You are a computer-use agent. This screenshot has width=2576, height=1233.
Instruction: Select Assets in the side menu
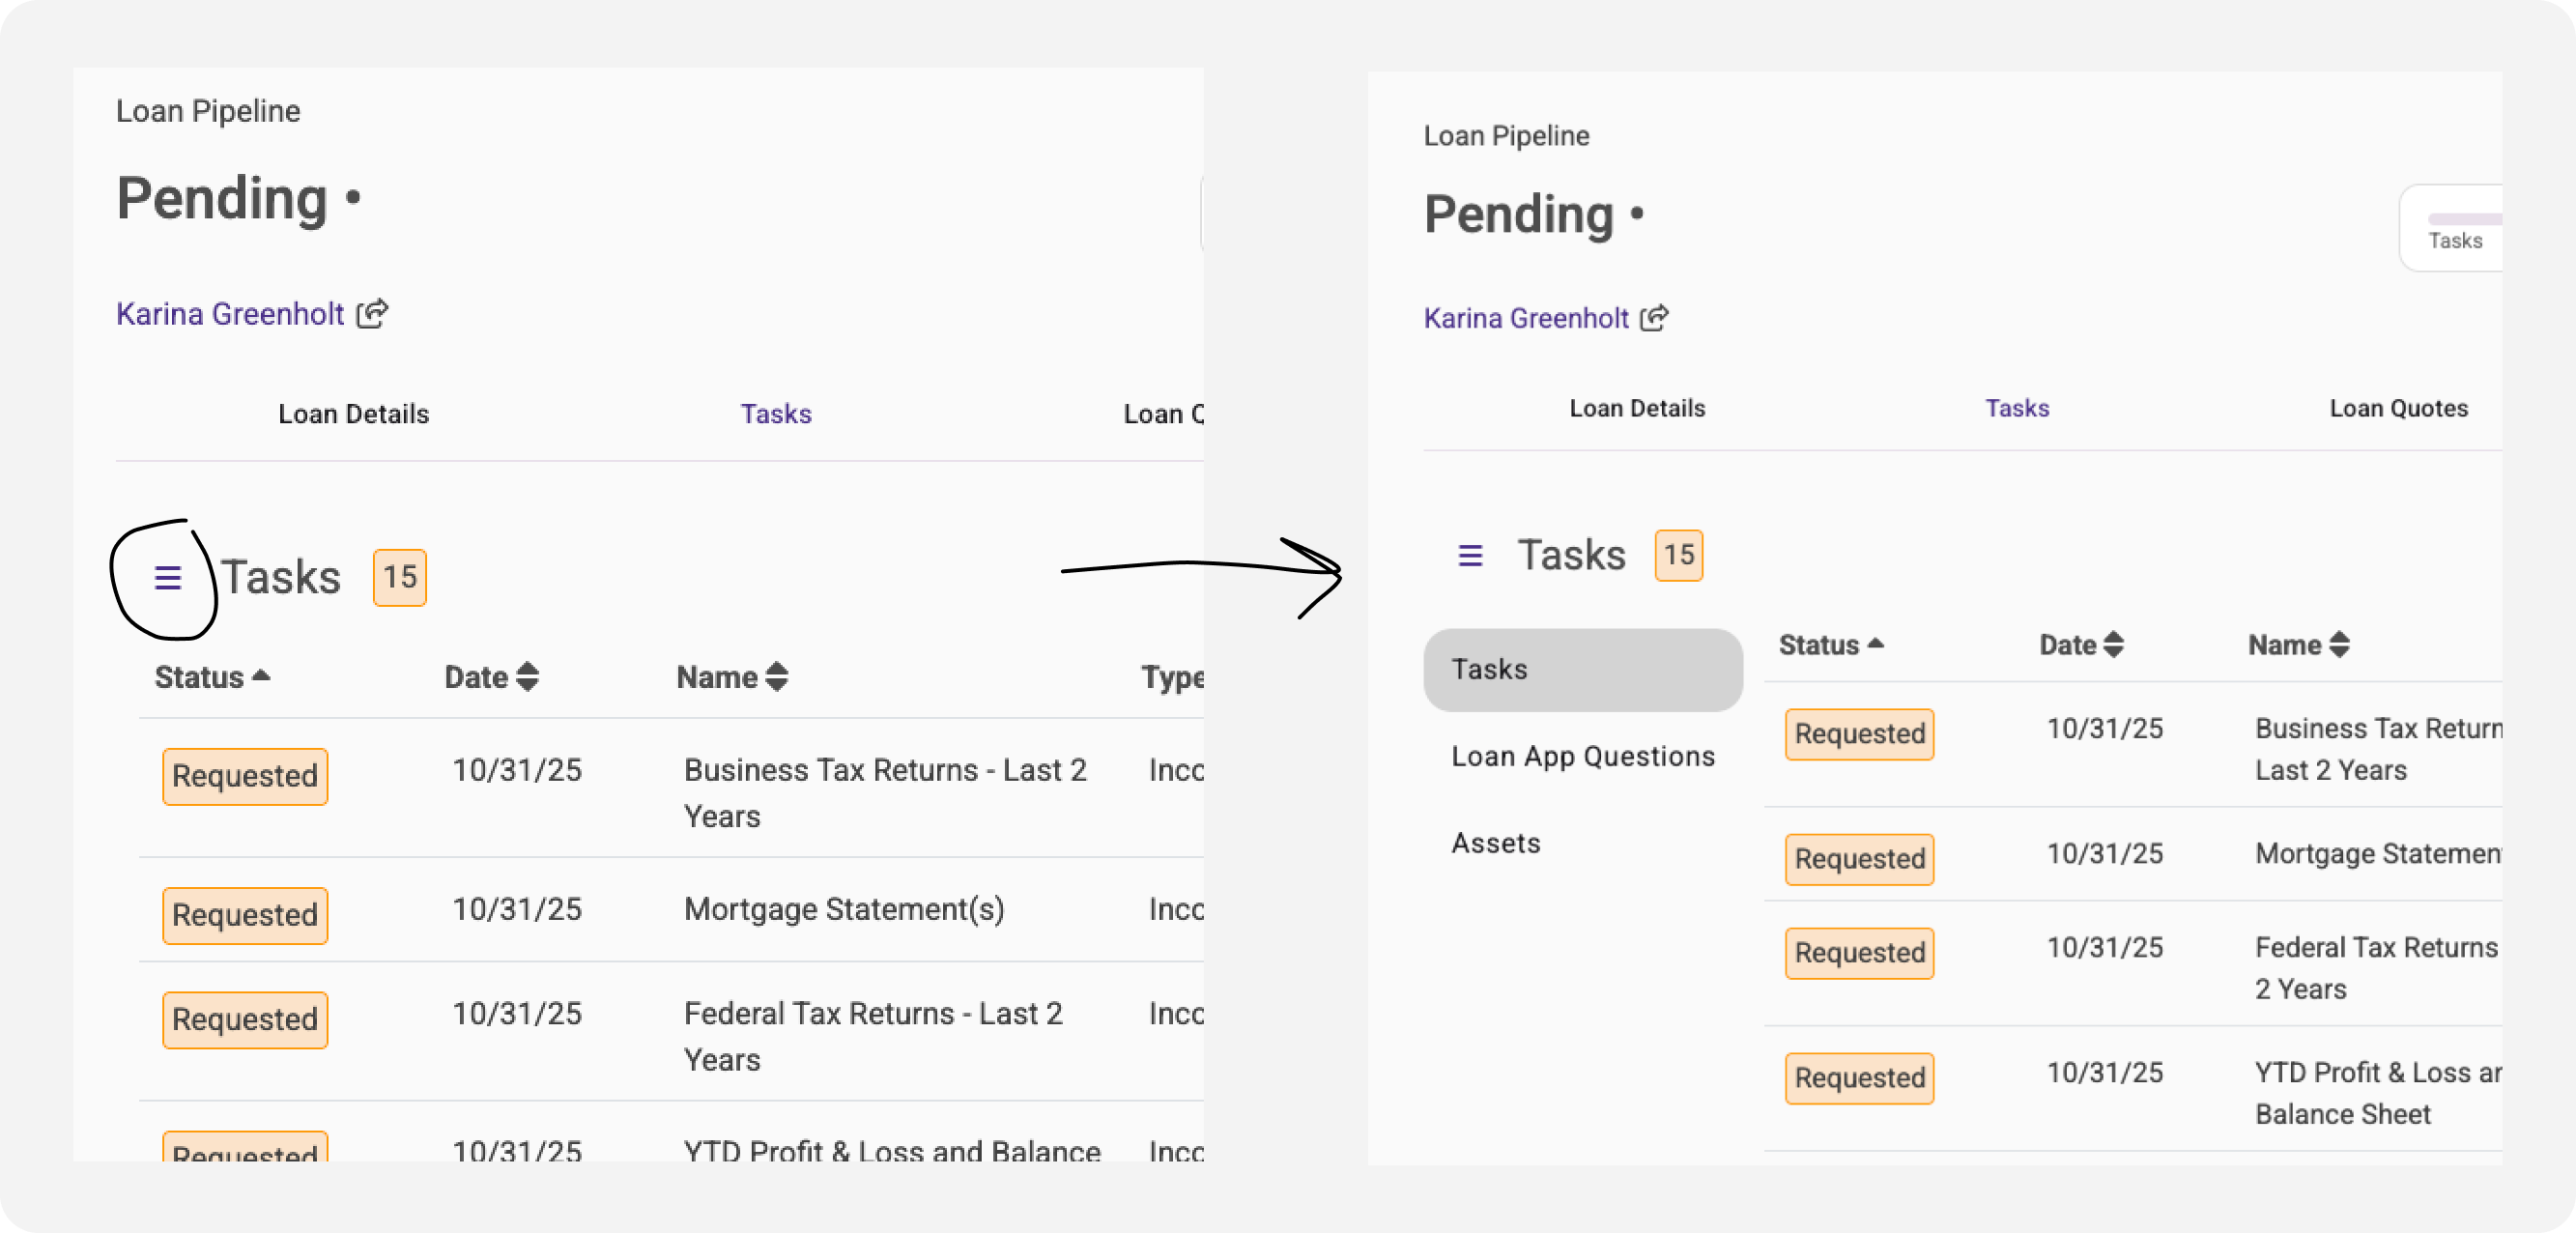tap(1495, 843)
